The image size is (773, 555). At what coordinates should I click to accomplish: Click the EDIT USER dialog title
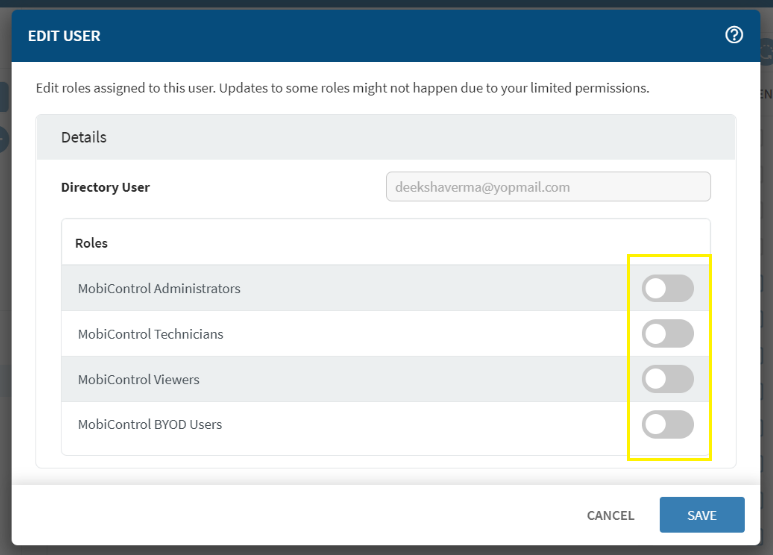click(x=64, y=36)
